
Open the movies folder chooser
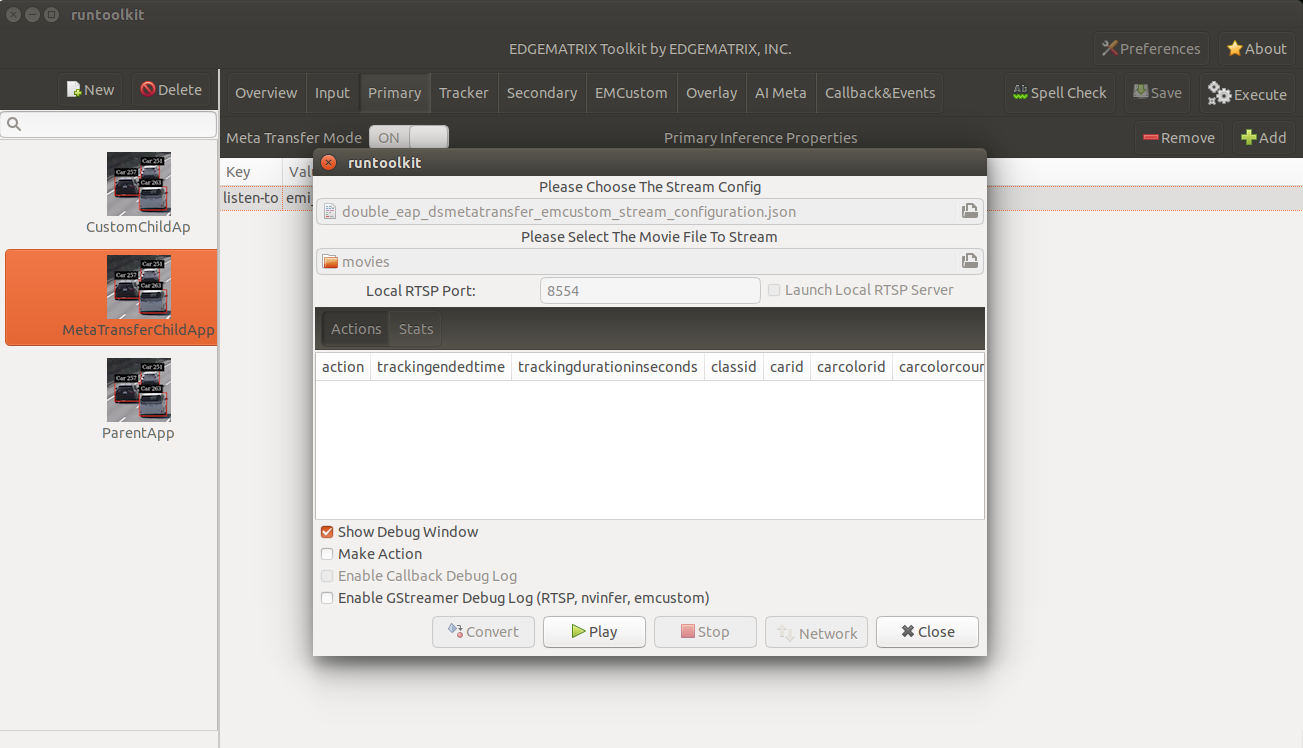pyautogui.click(x=650, y=261)
